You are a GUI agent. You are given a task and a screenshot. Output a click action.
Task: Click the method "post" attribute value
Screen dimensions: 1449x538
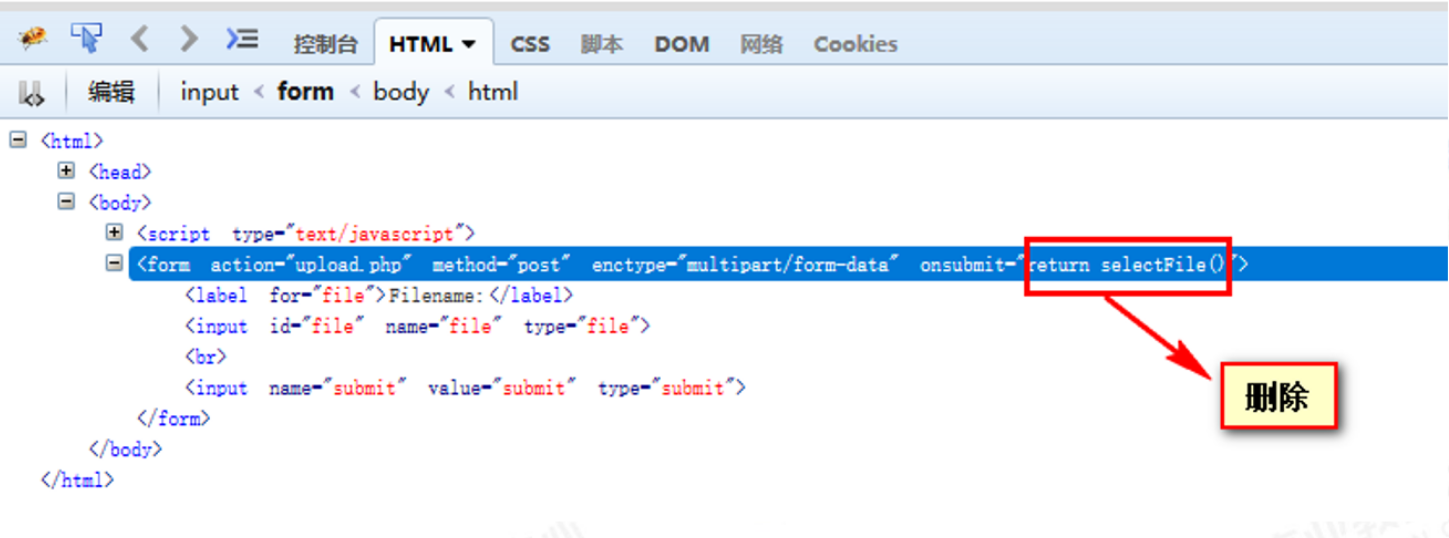539,265
